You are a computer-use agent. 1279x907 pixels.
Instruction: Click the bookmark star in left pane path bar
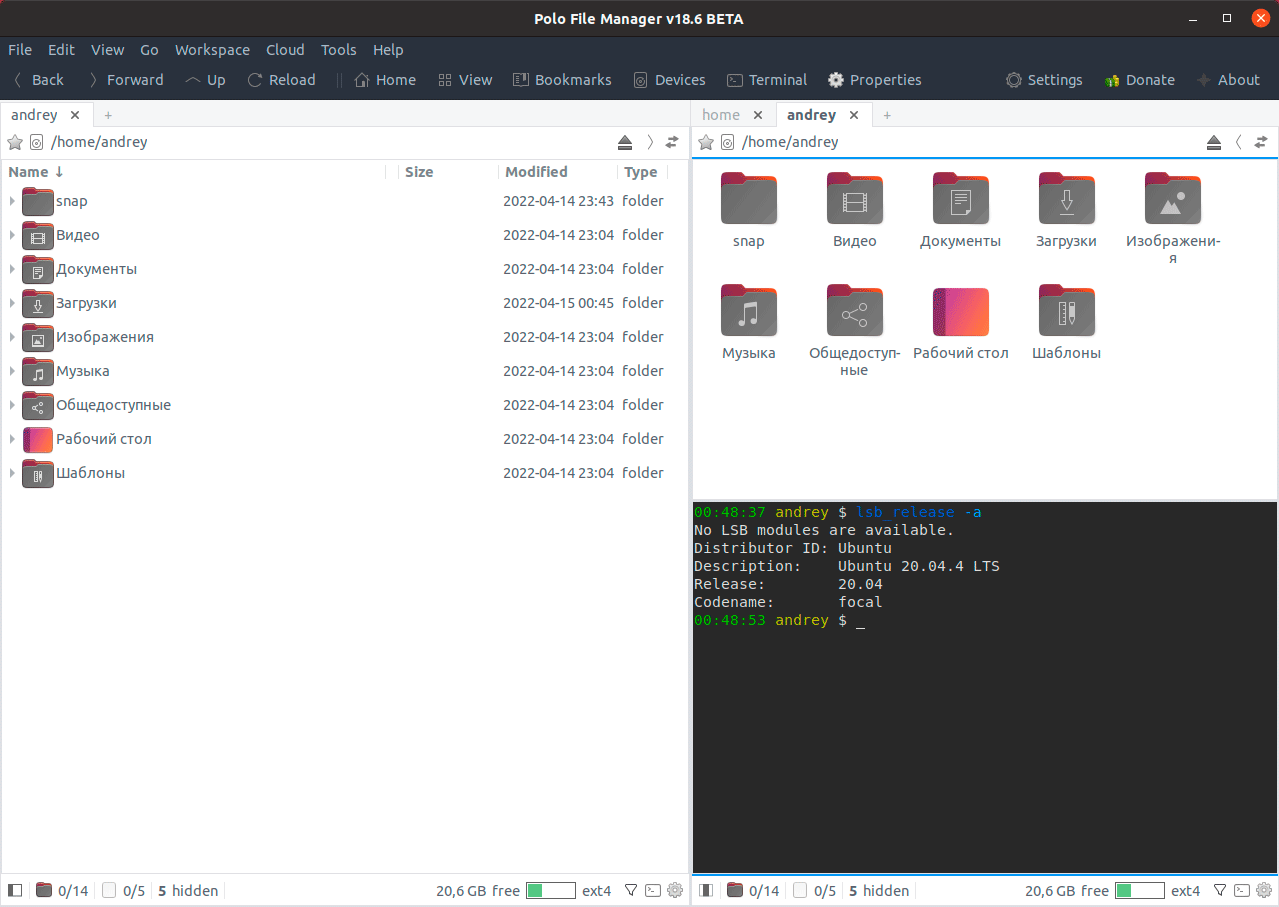15,142
